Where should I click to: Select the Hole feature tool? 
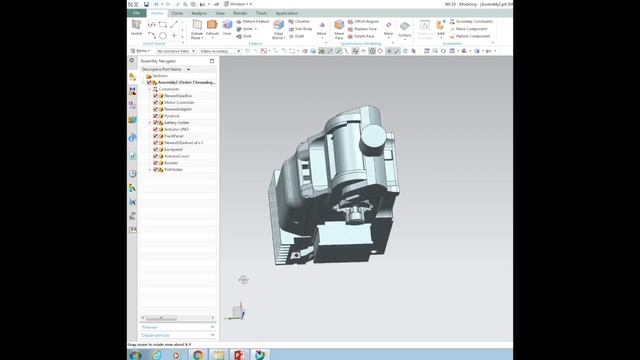coord(227,28)
